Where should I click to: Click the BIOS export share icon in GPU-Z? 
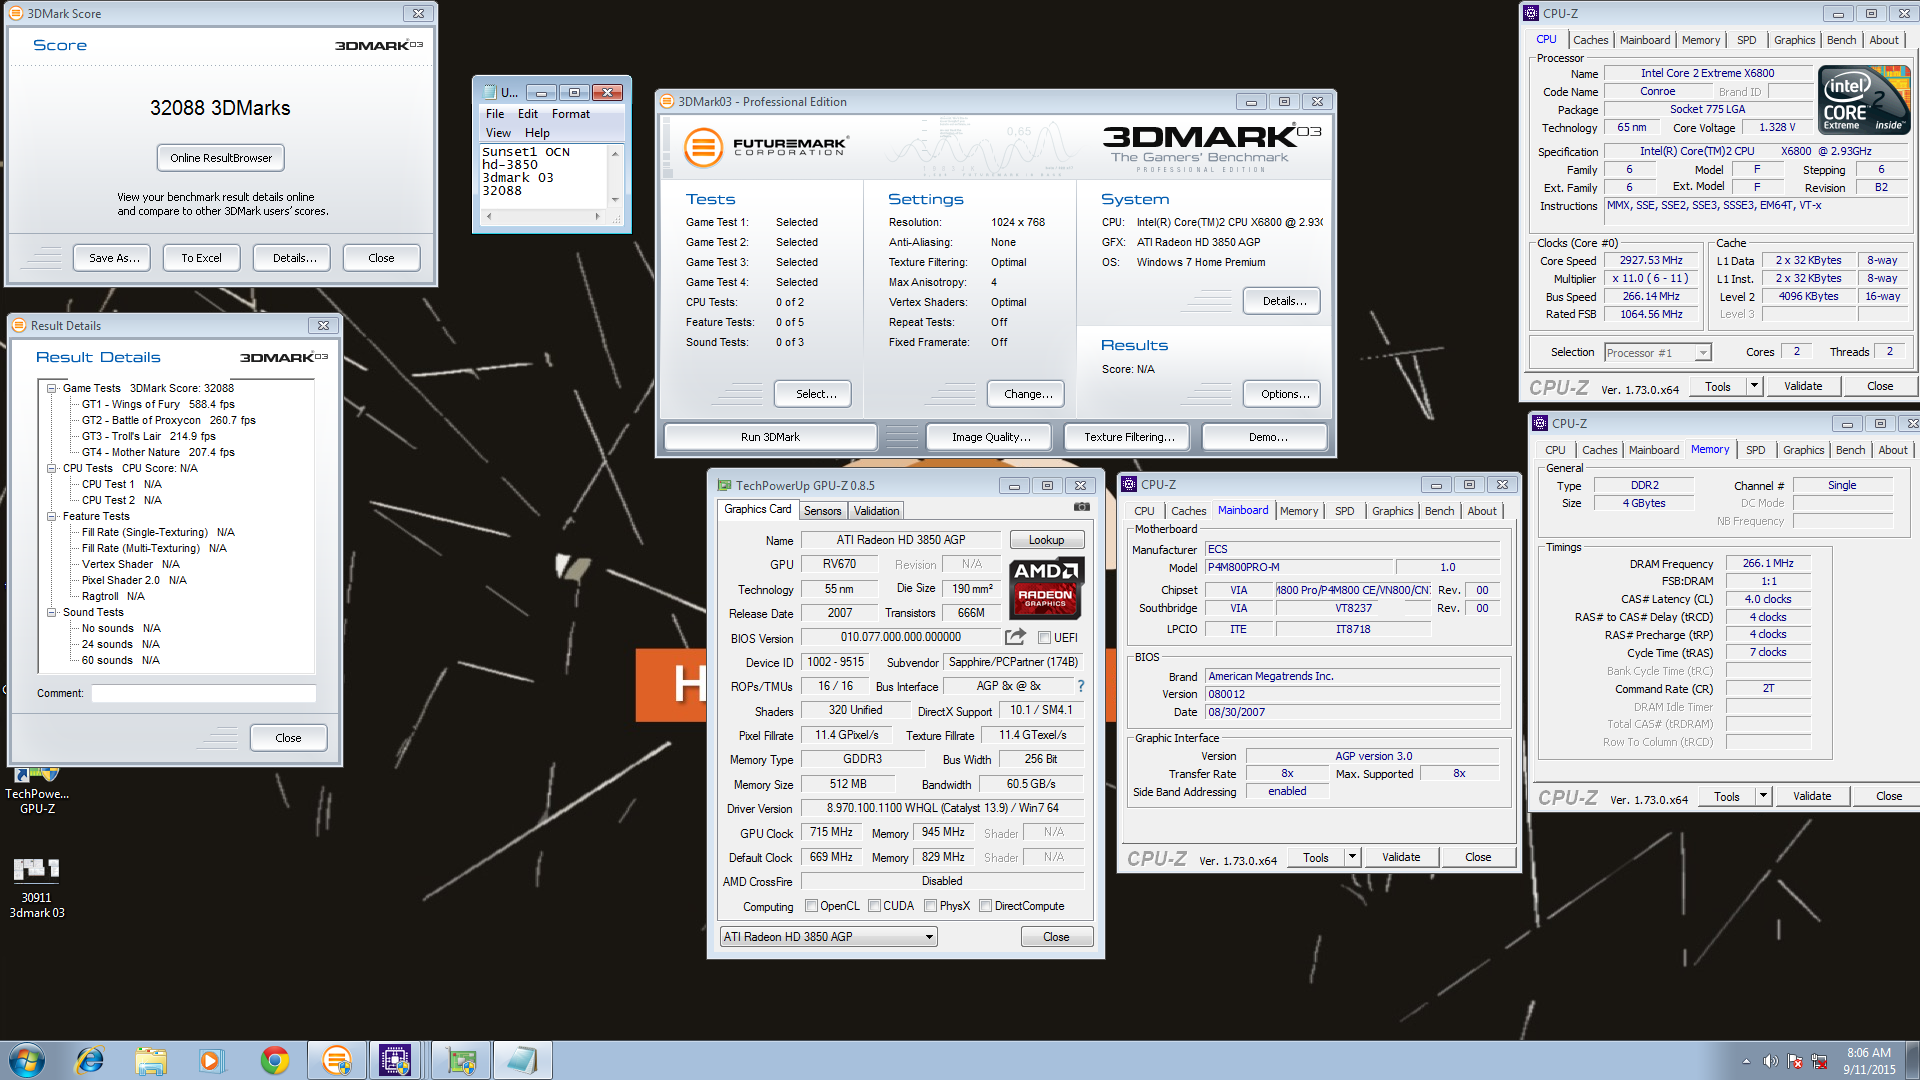pos(1015,637)
